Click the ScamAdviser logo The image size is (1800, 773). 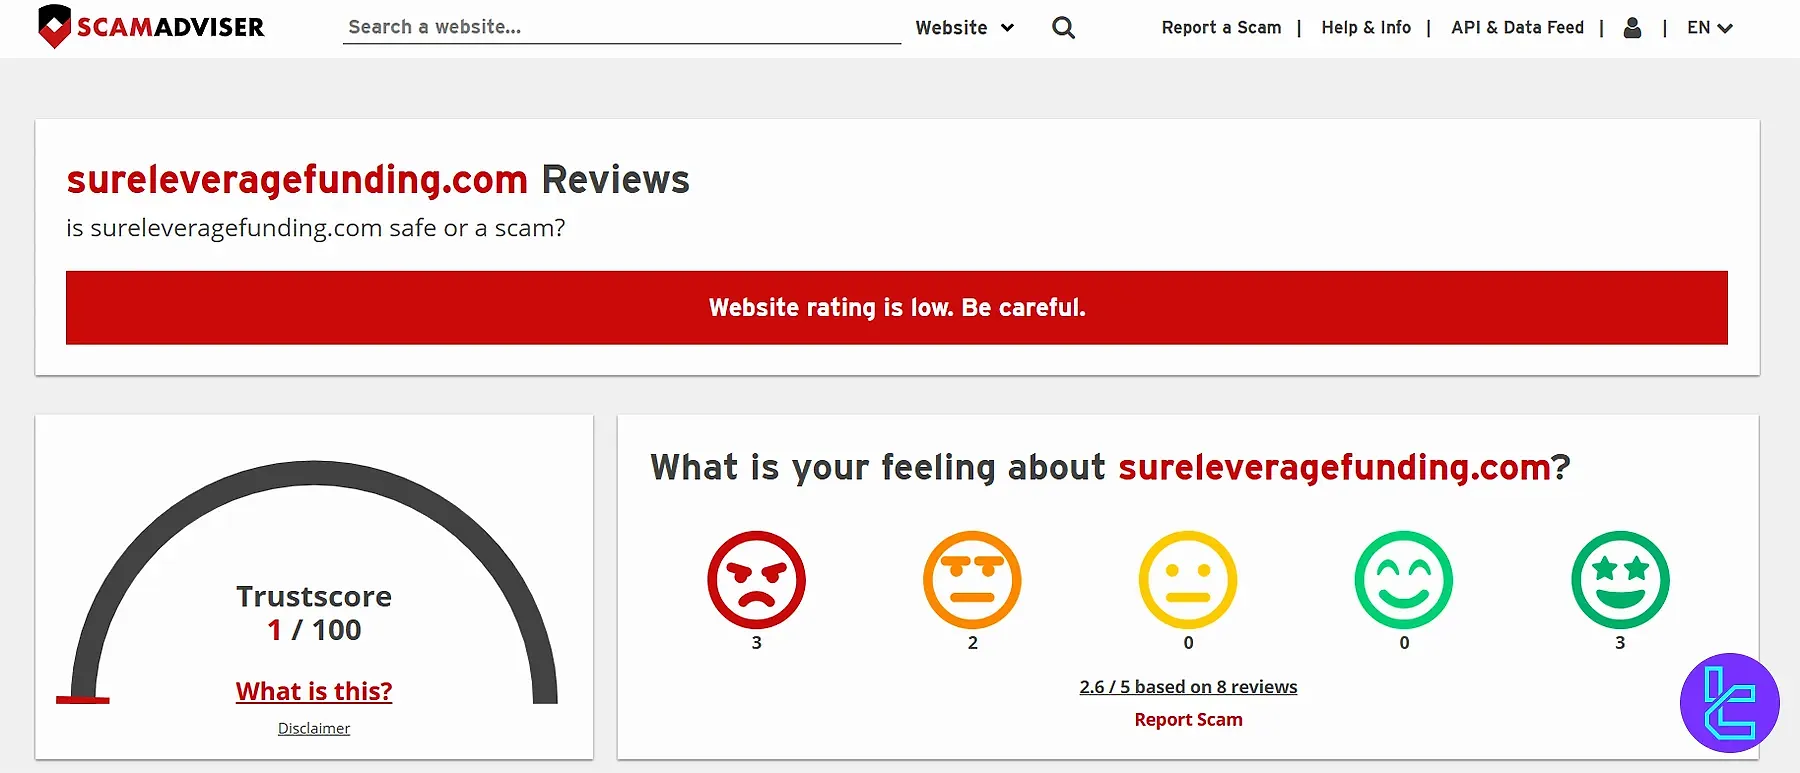tap(151, 27)
